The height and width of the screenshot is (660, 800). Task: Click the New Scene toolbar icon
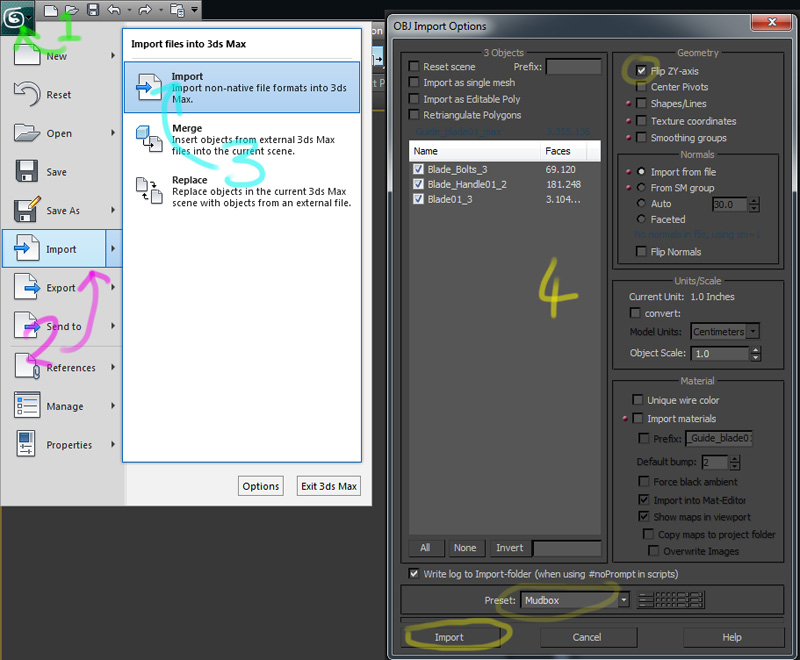51,10
